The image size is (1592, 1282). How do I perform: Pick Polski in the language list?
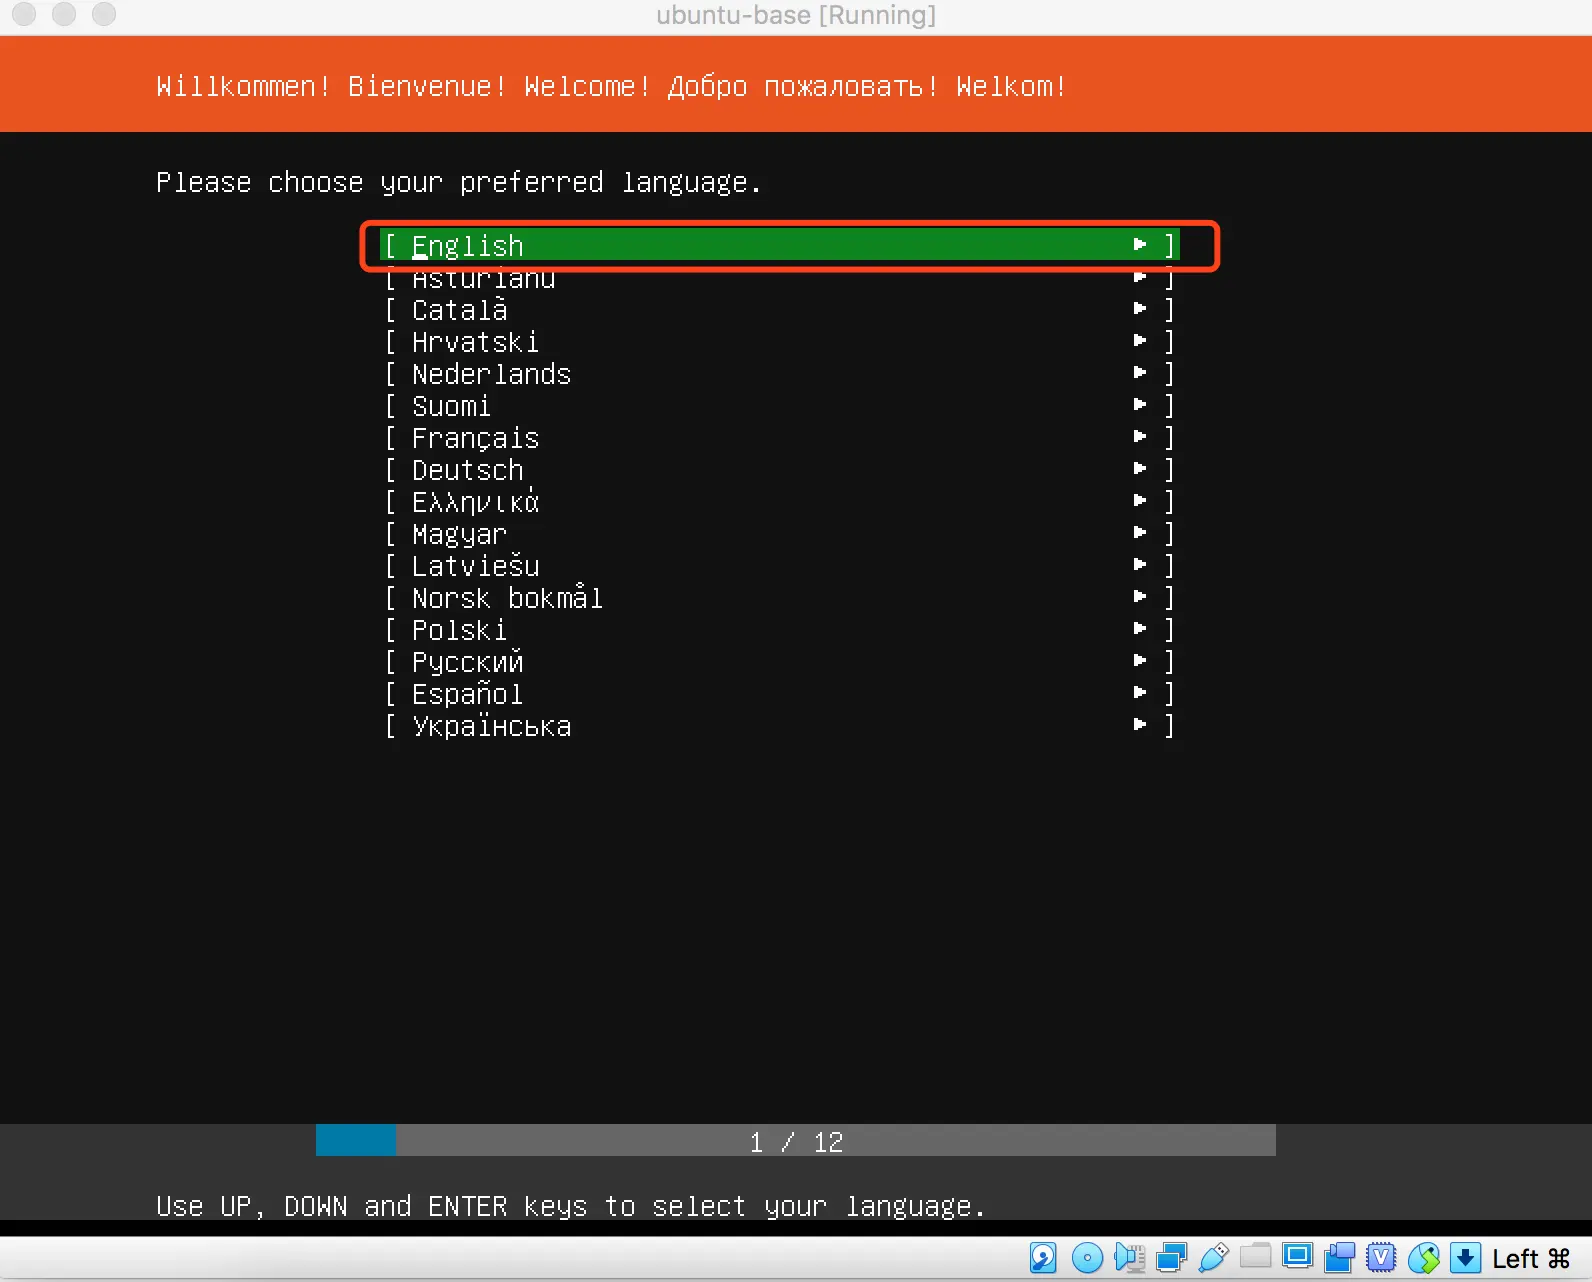(460, 630)
